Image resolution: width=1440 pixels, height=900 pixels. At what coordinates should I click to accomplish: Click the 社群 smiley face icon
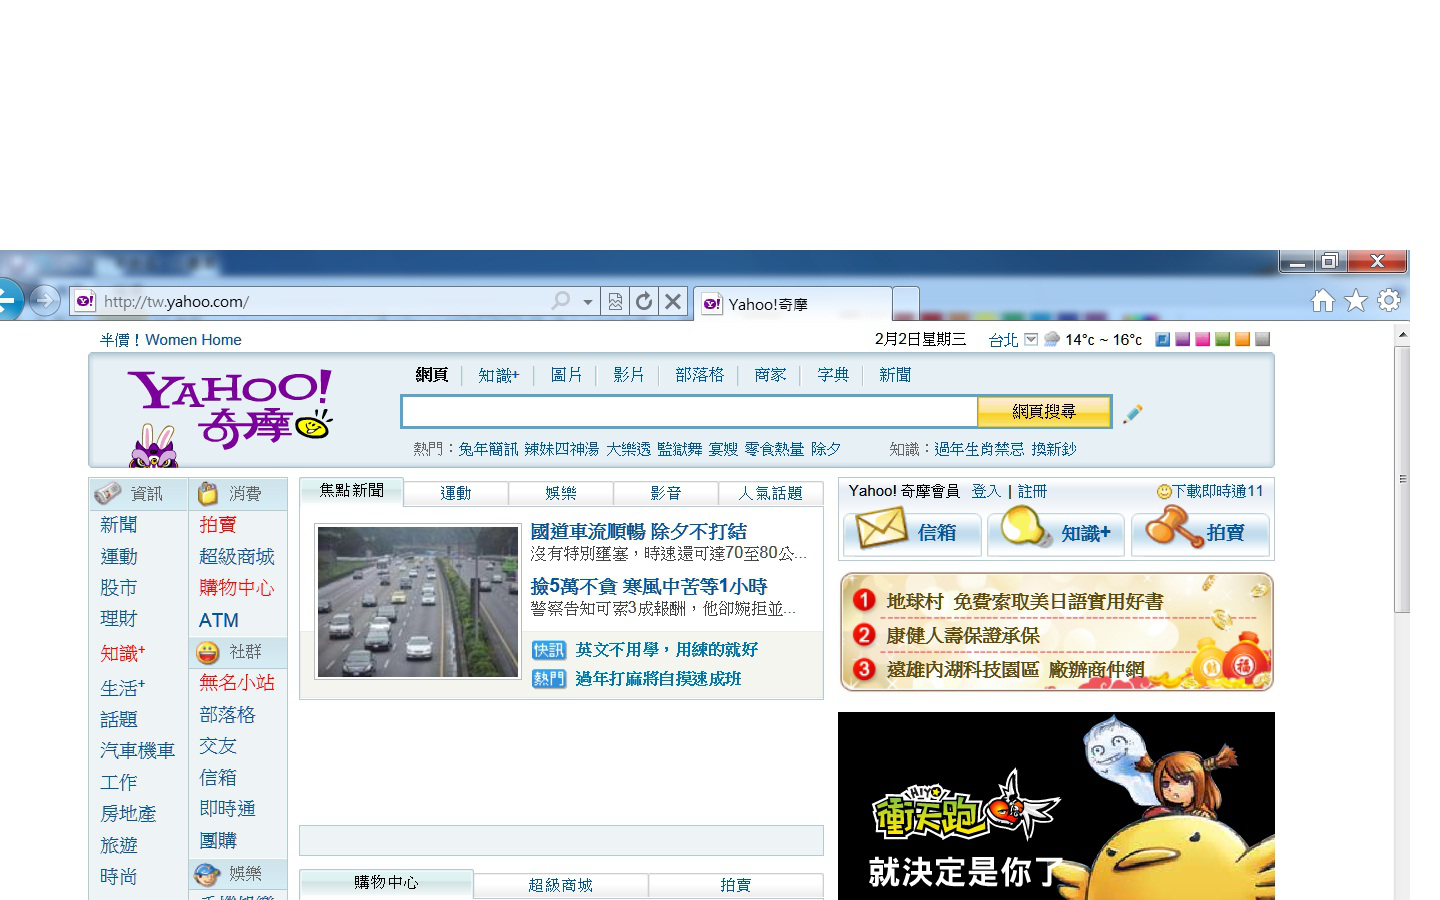(x=208, y=652)
